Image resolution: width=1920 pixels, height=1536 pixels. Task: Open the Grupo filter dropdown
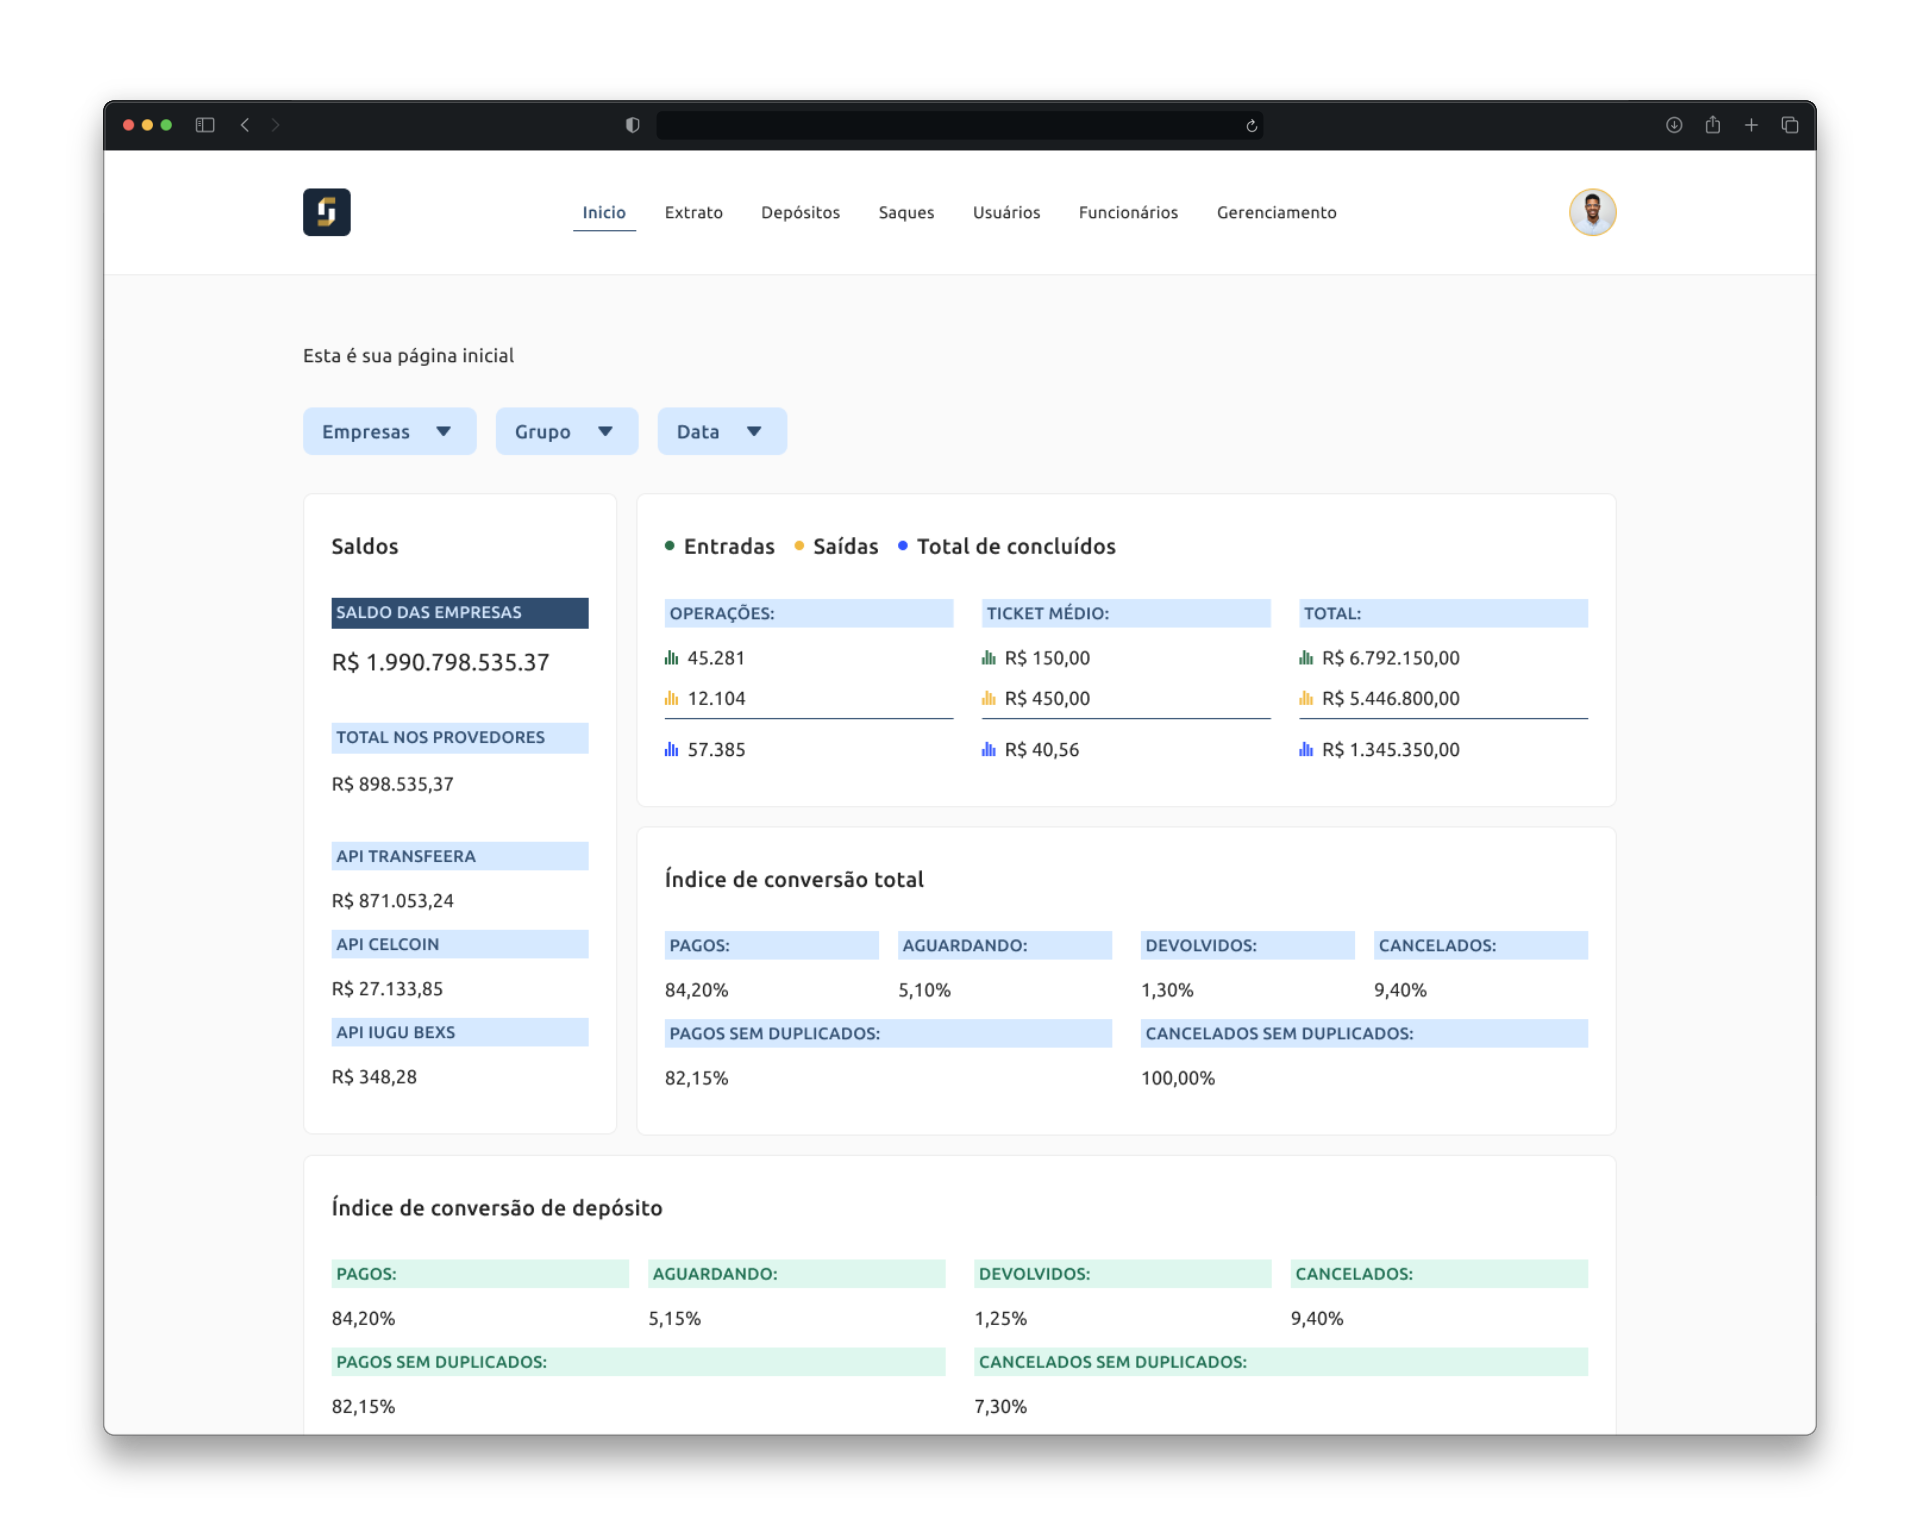point(566,431)
